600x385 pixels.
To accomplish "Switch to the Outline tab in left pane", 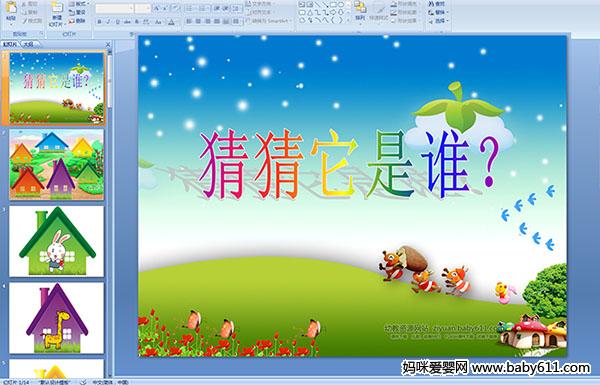I will [x=29, y=44].
